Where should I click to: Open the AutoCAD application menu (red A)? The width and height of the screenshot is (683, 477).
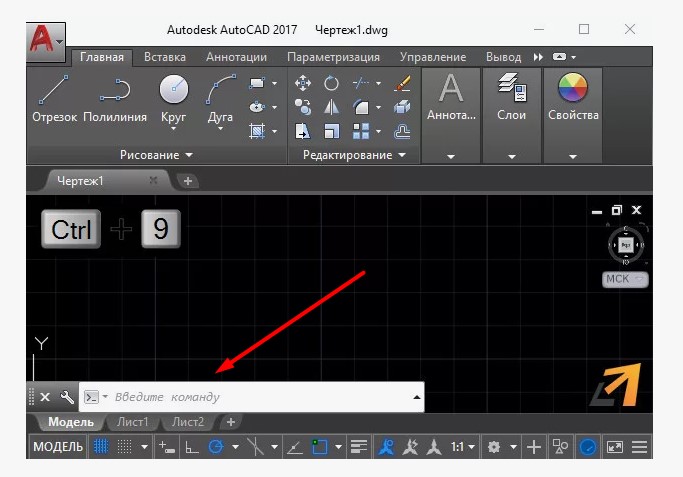click(46, 42)
